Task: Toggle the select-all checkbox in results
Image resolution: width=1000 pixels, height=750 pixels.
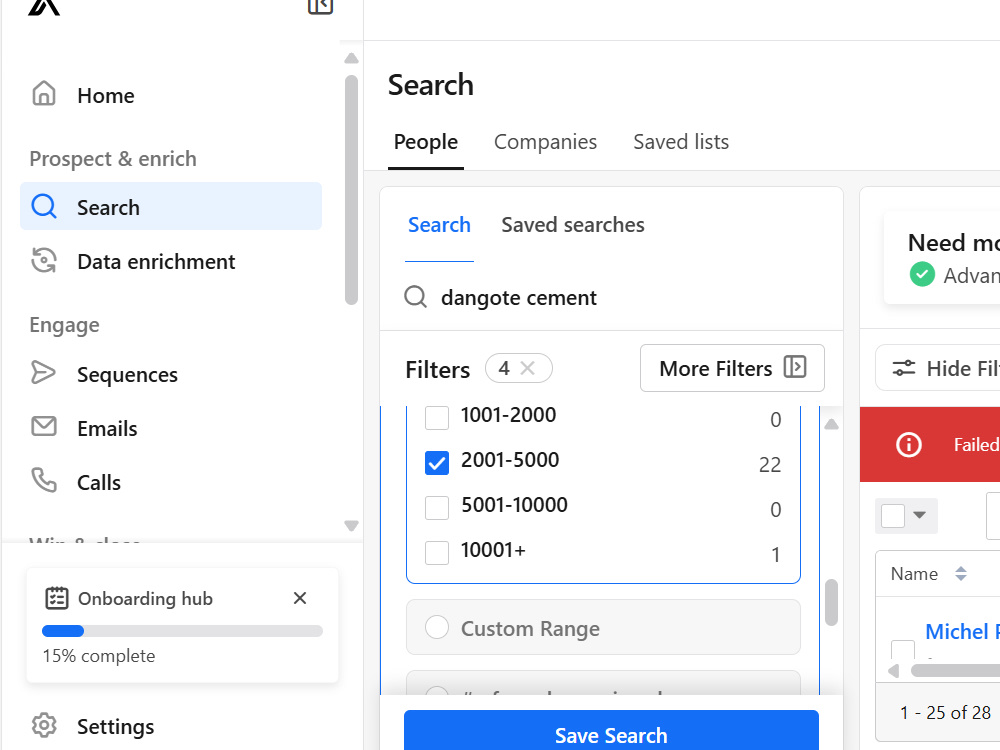Action: 893,515
